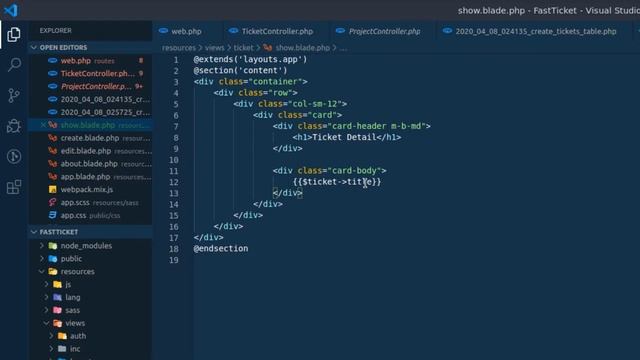
Task: Open about.blade.php in Open Editors
Action: pyautogui.click(x=91, y=164)
